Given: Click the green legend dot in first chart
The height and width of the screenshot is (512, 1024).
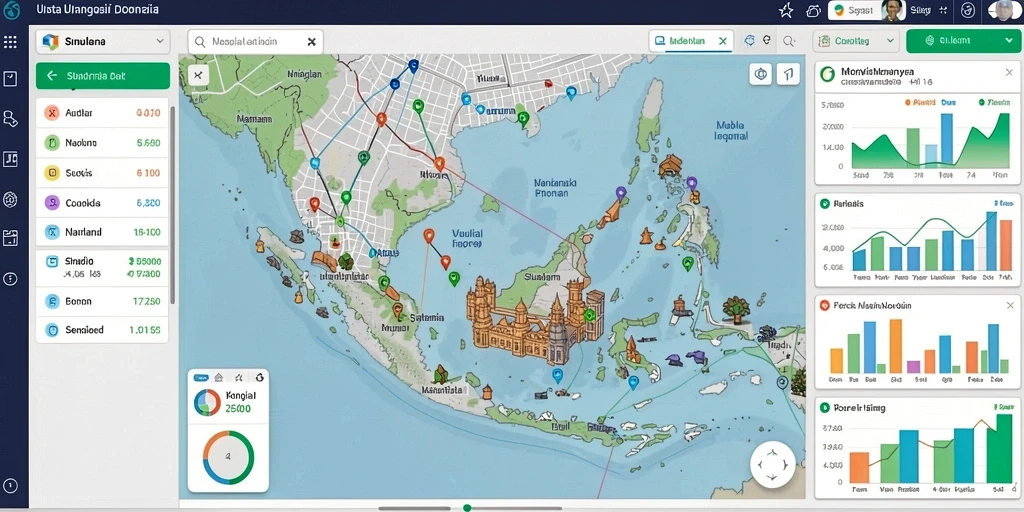Looking at the screenshot, I should tap(982, 103).
